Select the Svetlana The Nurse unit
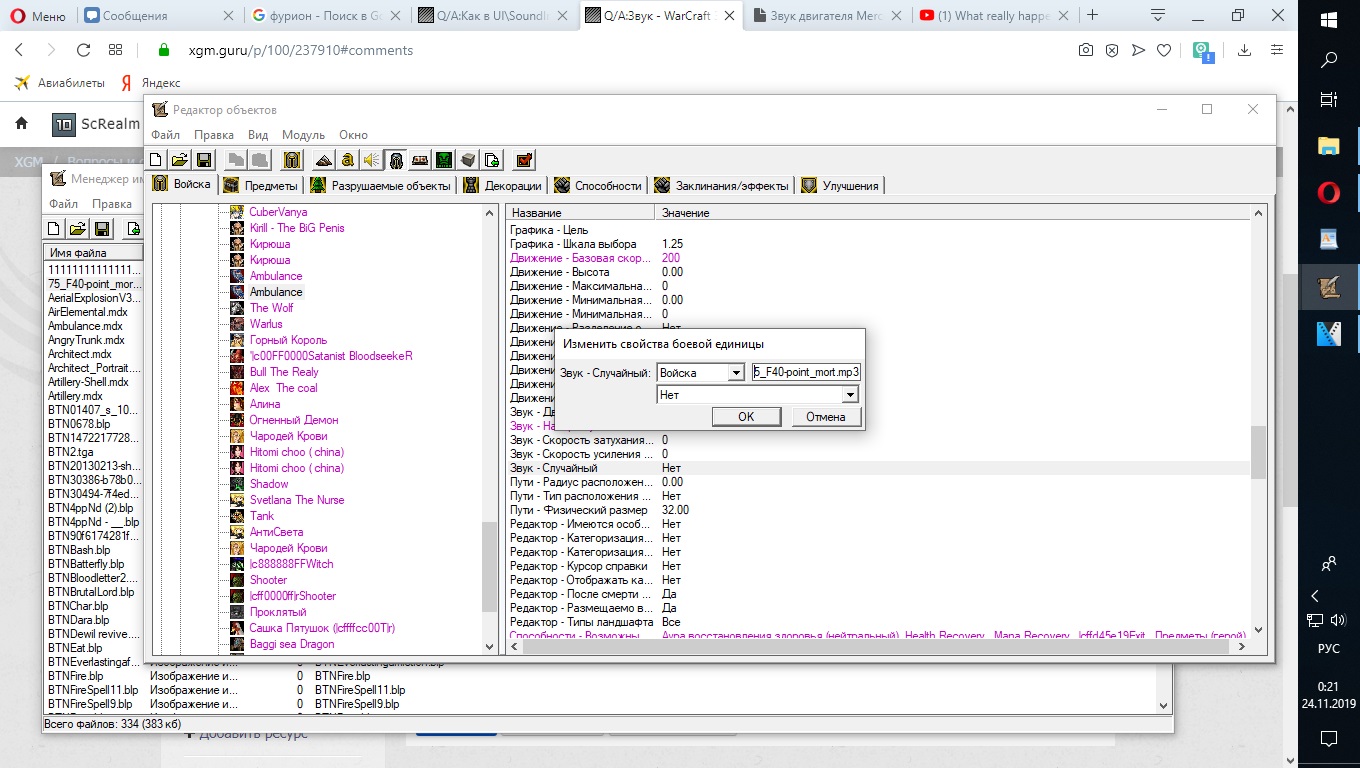Image resolution: width=1360 pixels, height=768 pixels. click(x=296, y=500)
